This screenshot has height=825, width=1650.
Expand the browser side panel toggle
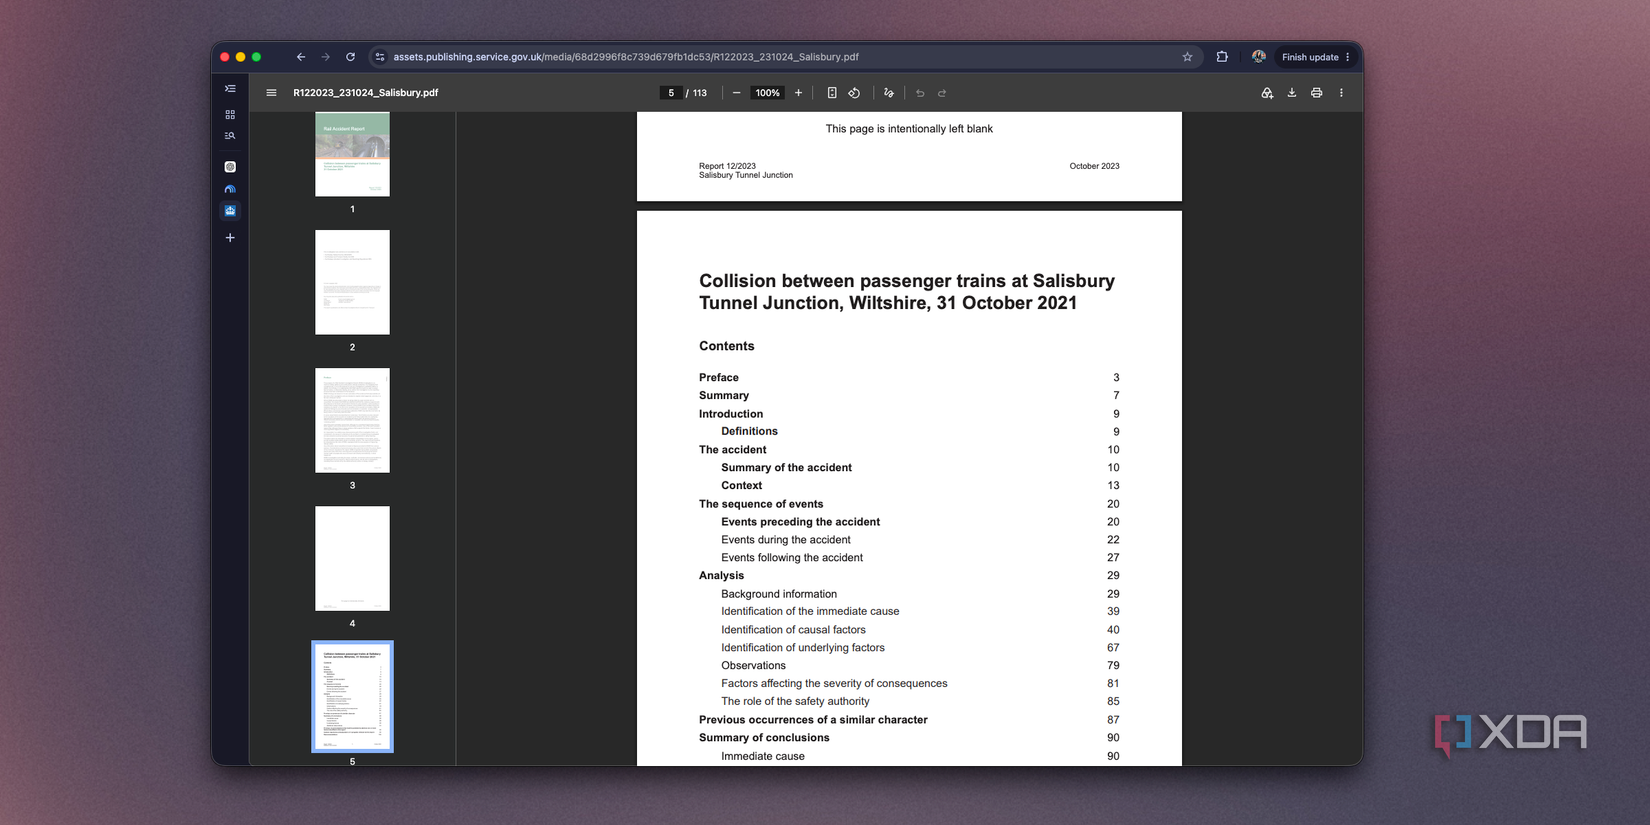pos(230,89)
